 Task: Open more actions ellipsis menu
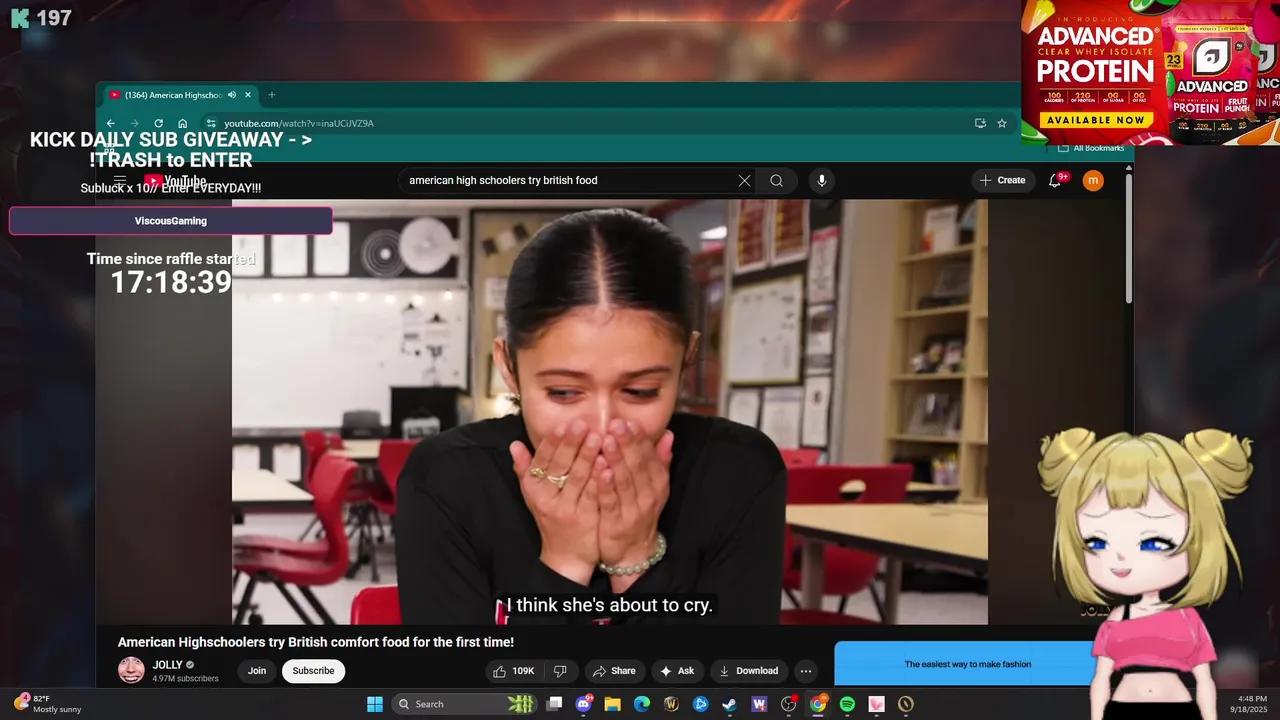pyautogui.click(x=806, y=671)
